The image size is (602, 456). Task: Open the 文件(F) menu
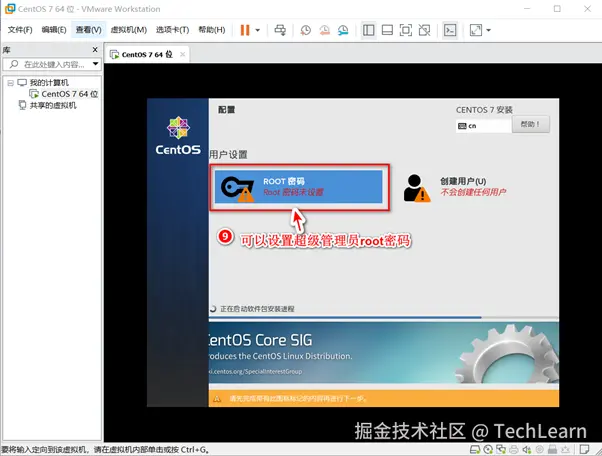click(20, 30)
